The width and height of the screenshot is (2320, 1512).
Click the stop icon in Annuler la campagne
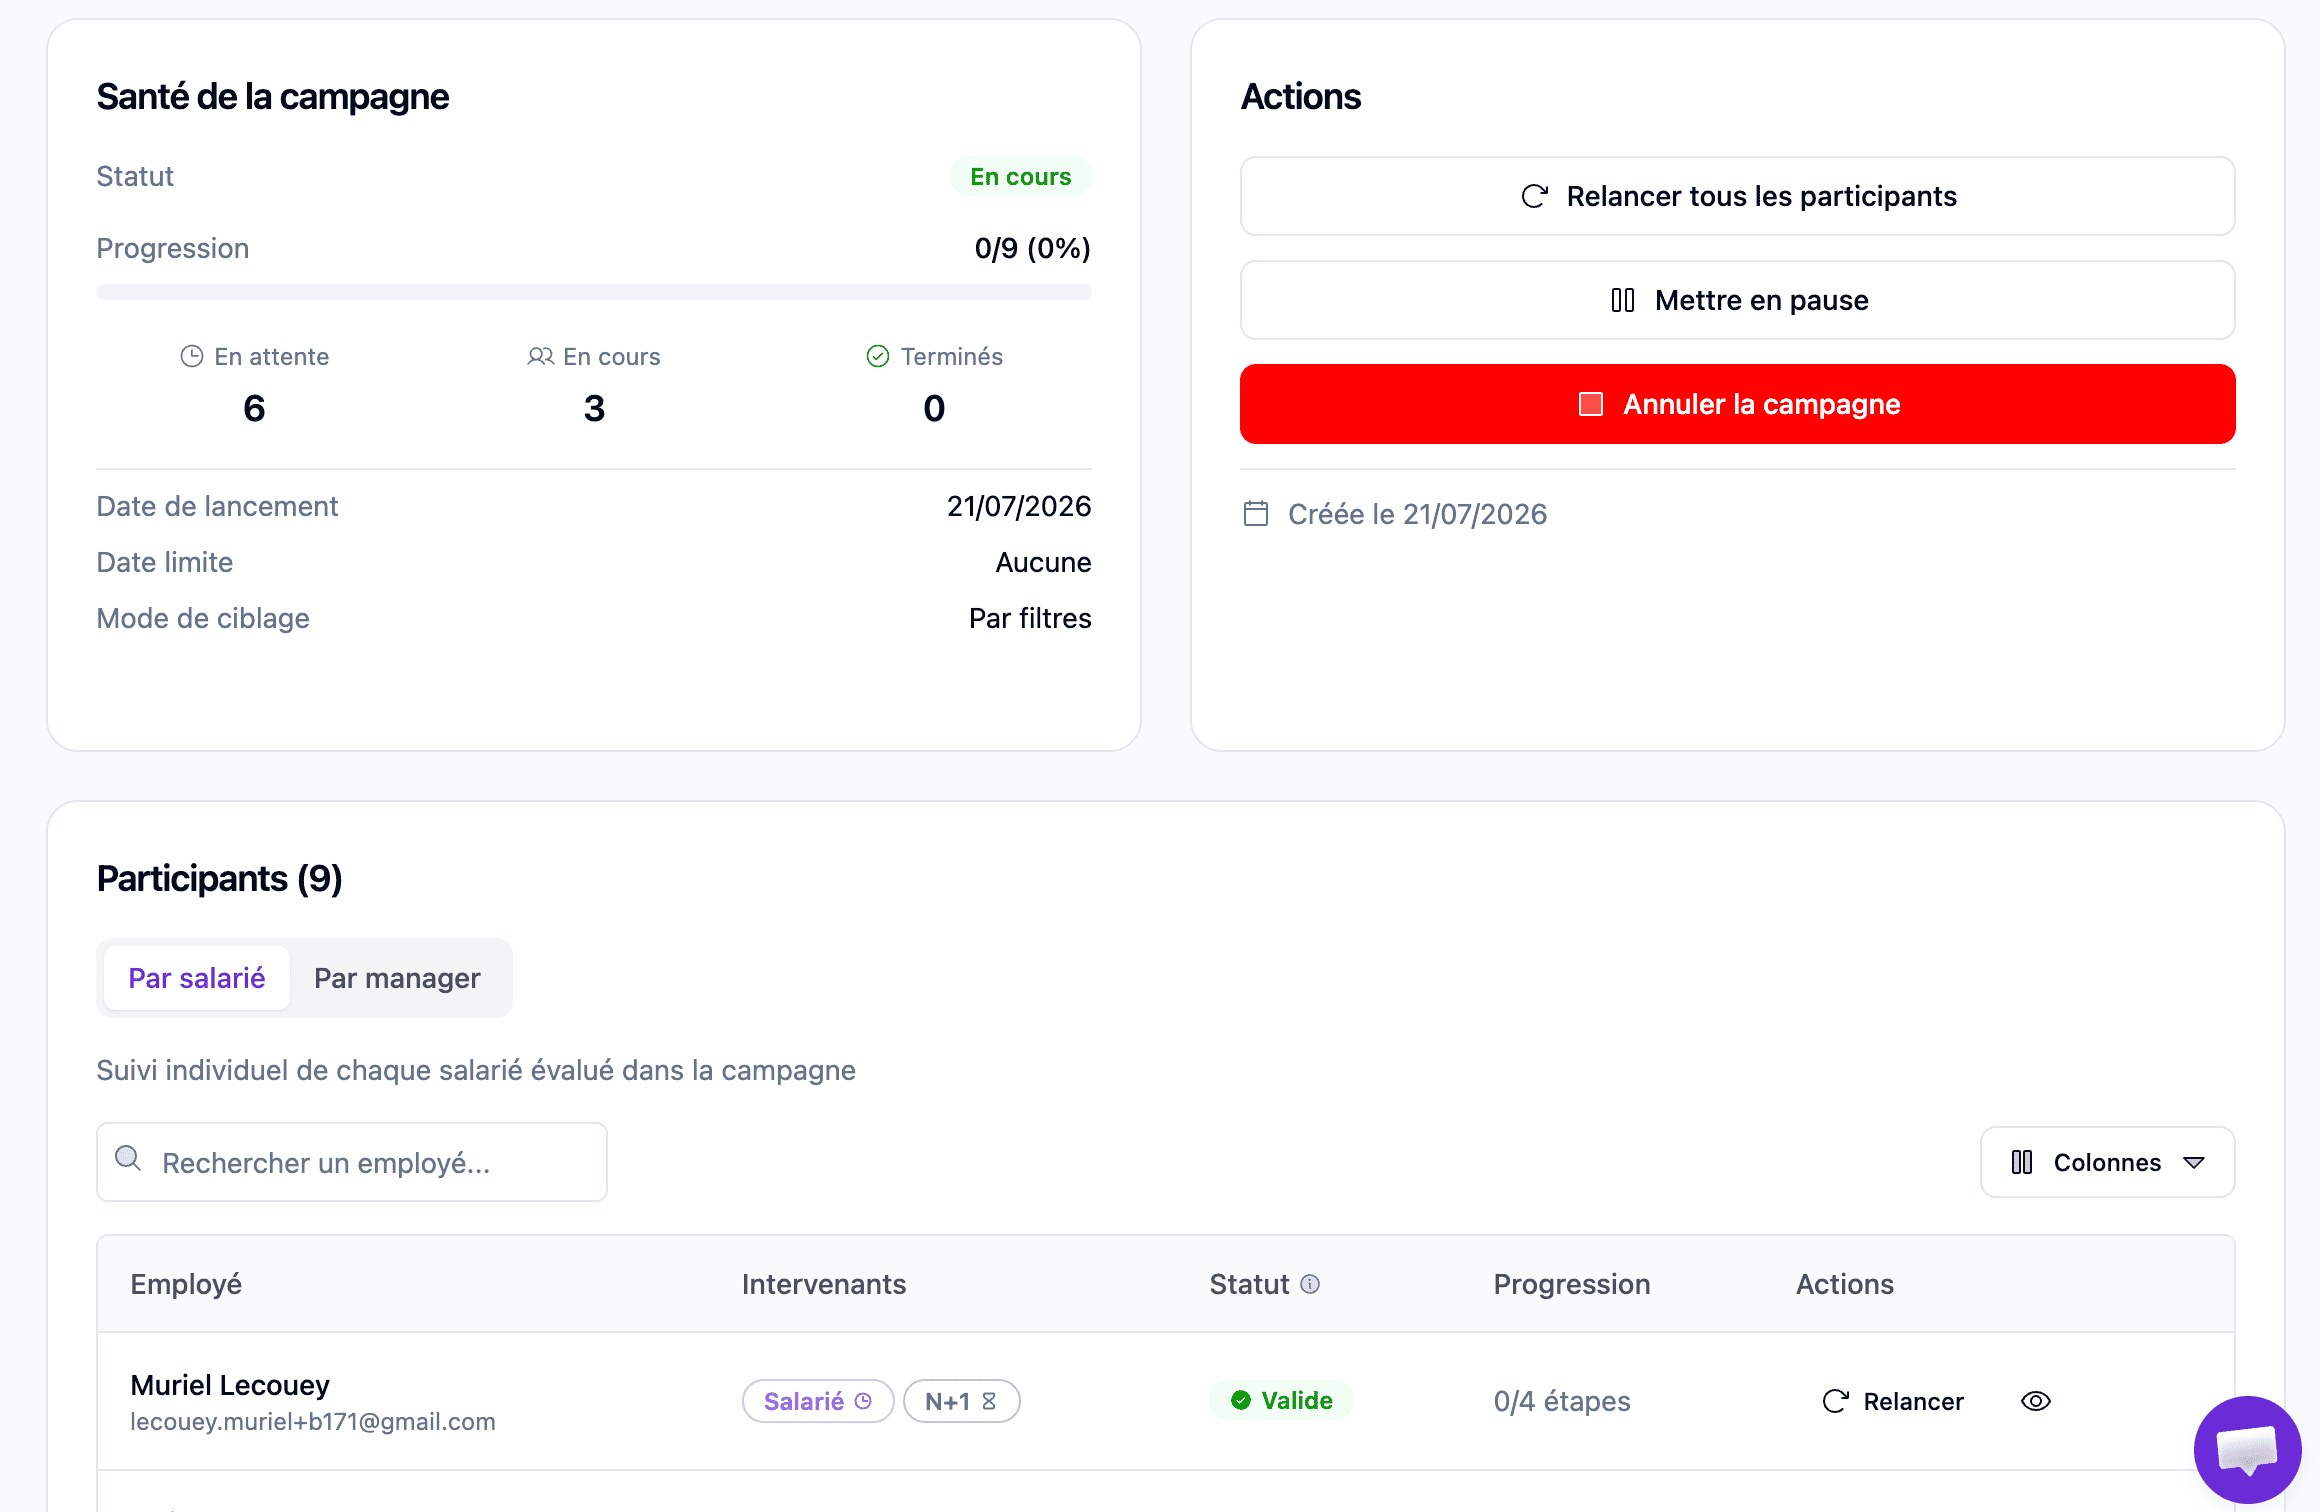click(1591, 404)
